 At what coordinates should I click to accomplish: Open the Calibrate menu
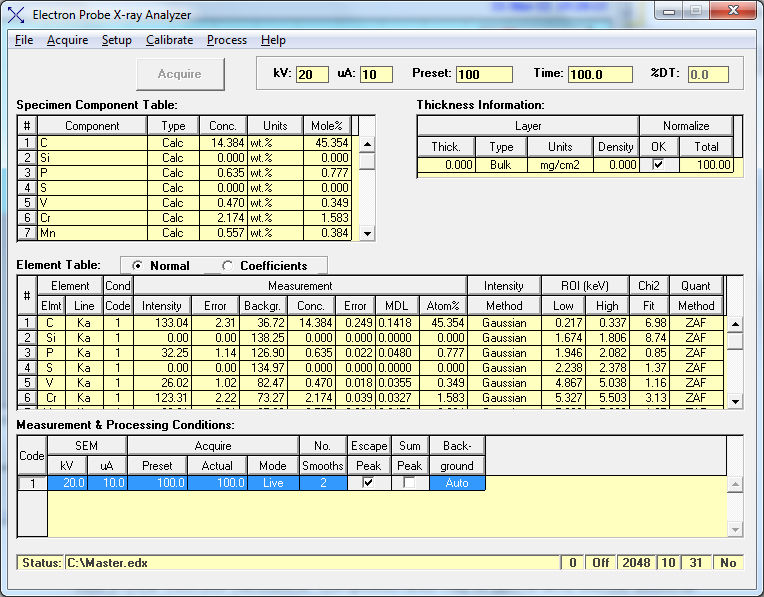tap(170, 40)
